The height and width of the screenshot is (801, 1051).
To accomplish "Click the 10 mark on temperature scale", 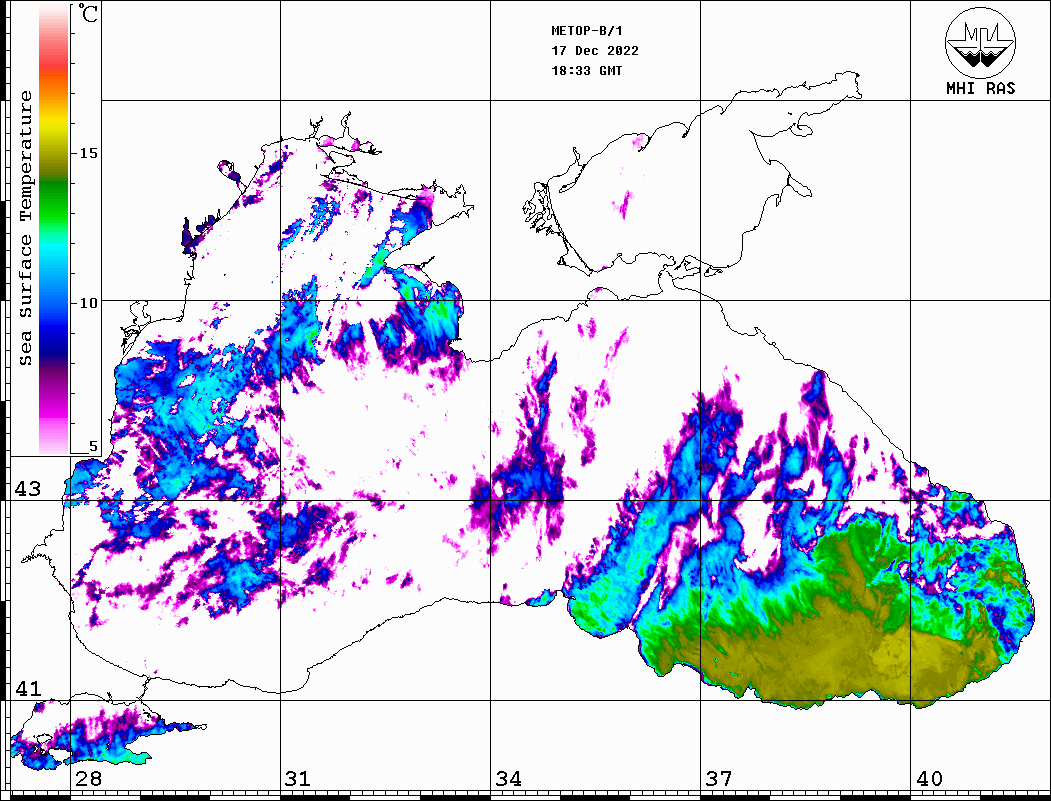I will click(88, 303).
